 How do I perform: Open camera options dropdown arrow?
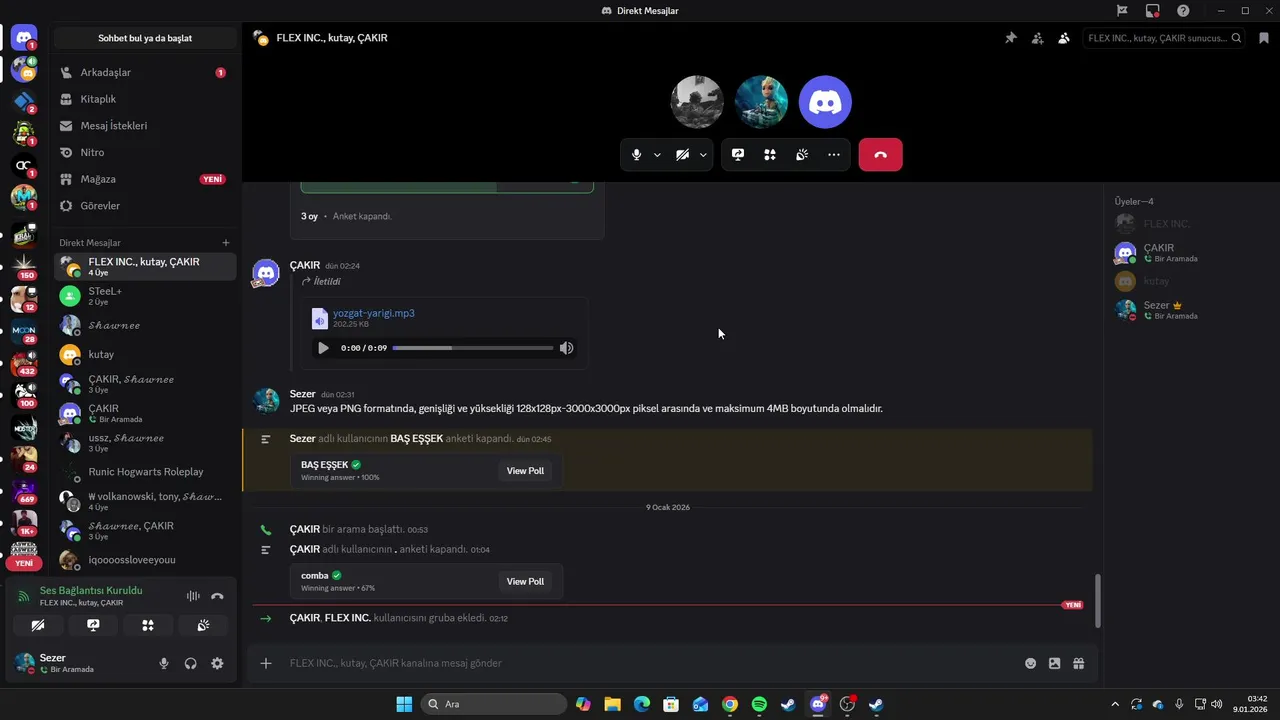tap(703, 155)
